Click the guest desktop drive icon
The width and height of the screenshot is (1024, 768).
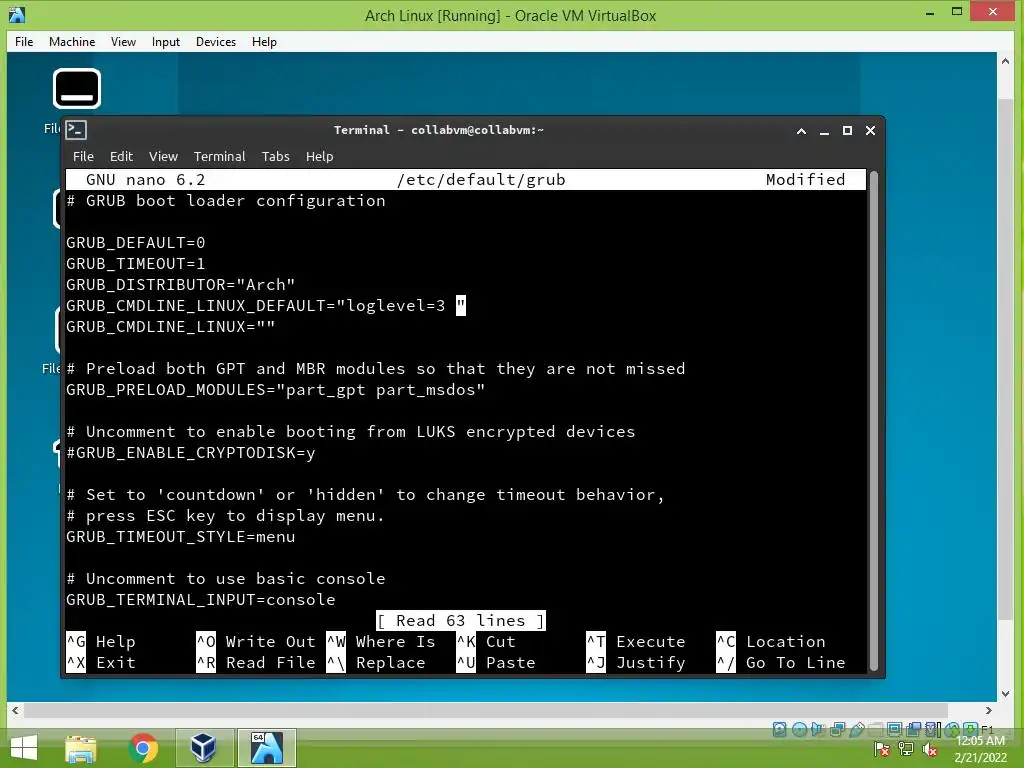coord(76,88)
